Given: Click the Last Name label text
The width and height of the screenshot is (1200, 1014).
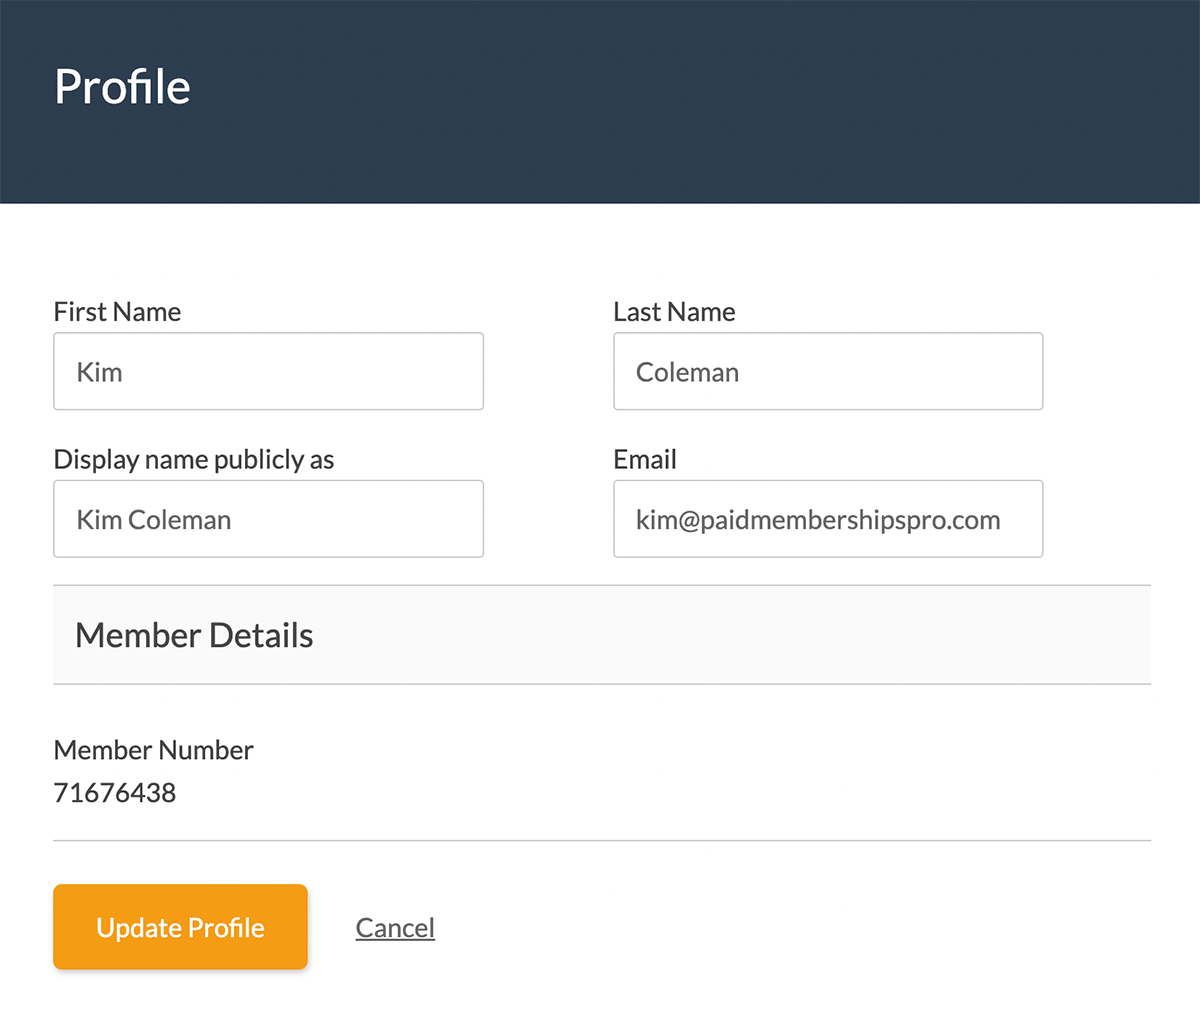Looking at the screenshot, I should [674, 311].
